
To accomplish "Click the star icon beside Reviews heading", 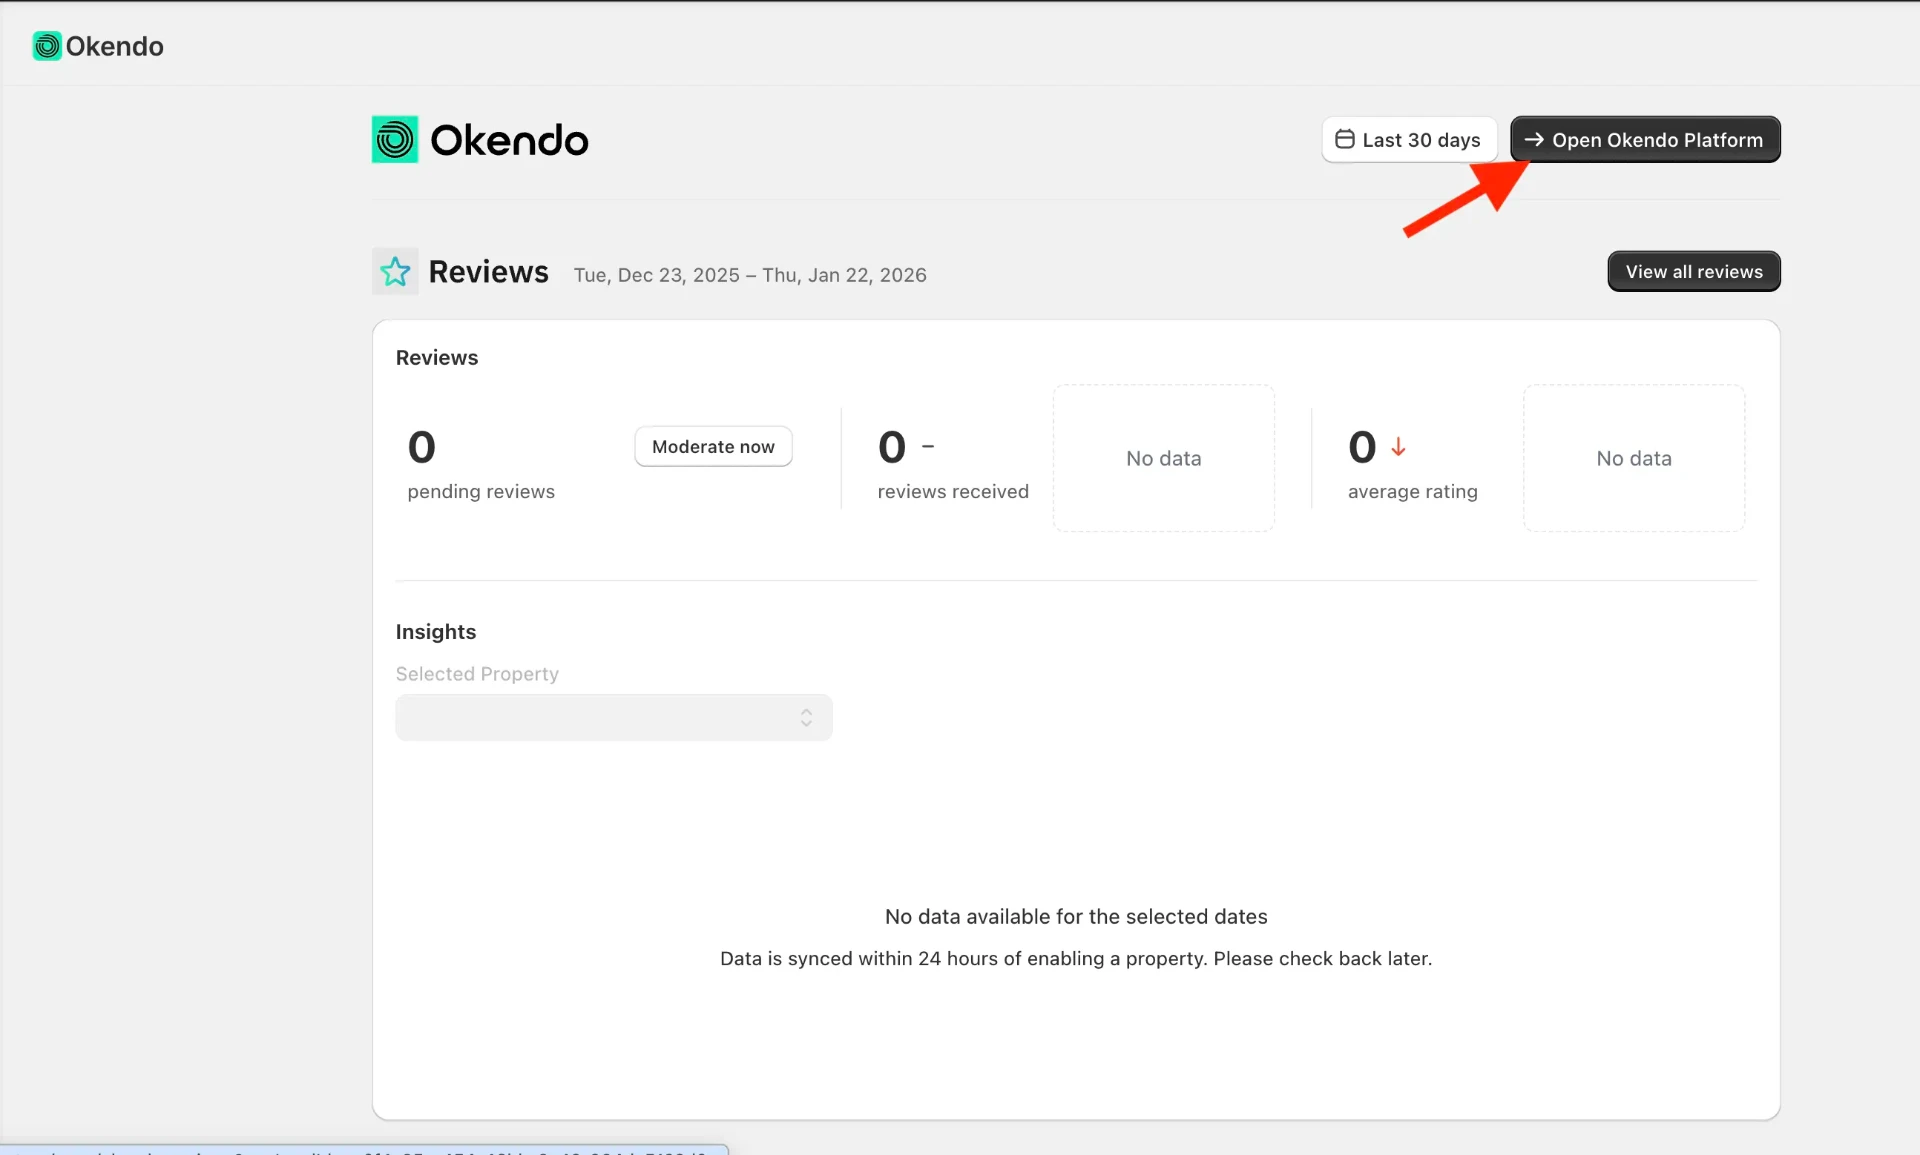I will click(x=395, y=271).
